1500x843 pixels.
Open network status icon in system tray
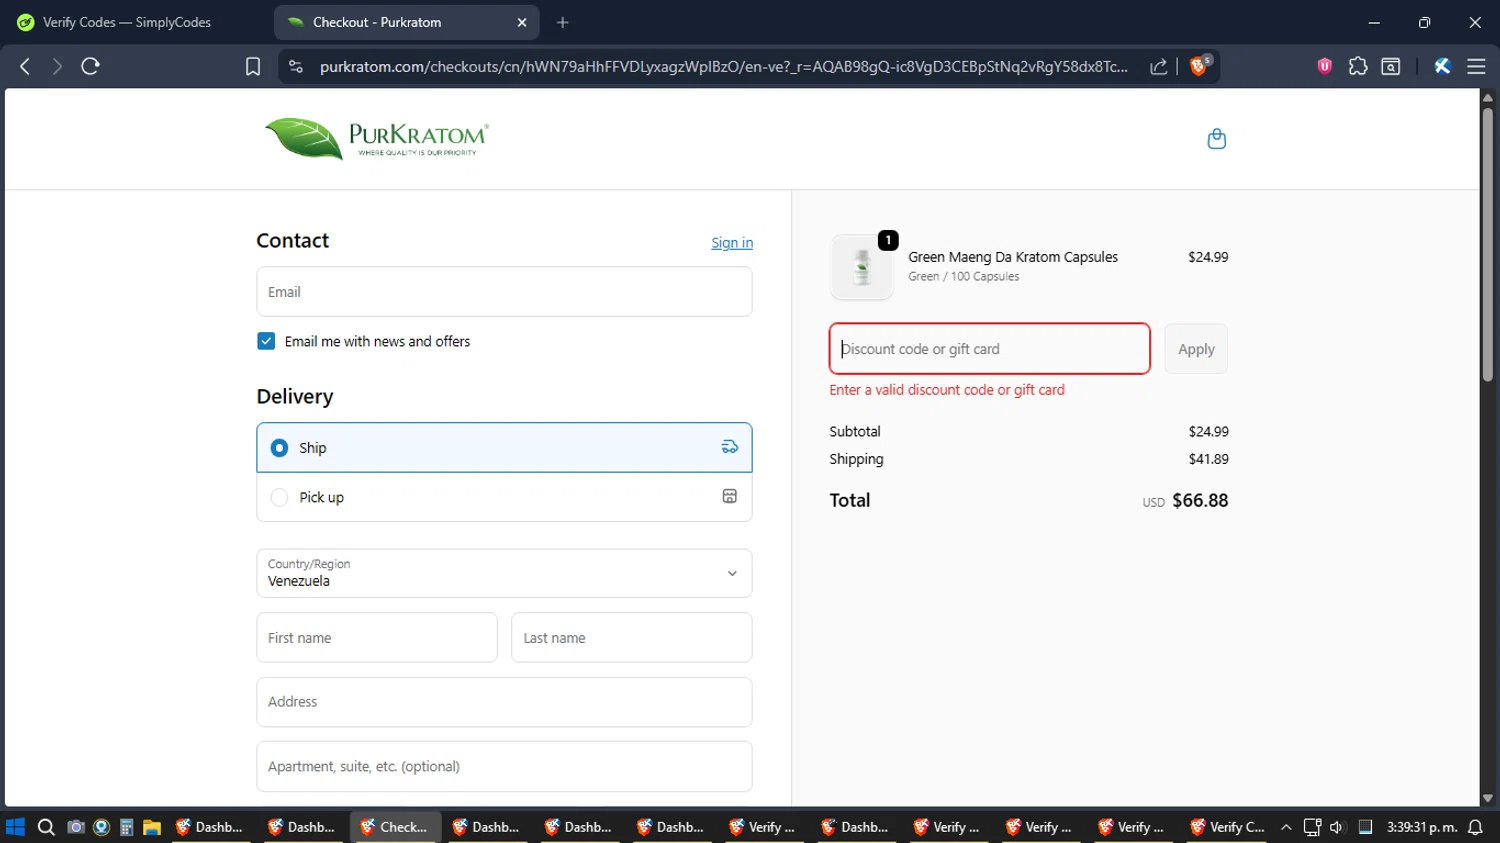coord(1312,827)
